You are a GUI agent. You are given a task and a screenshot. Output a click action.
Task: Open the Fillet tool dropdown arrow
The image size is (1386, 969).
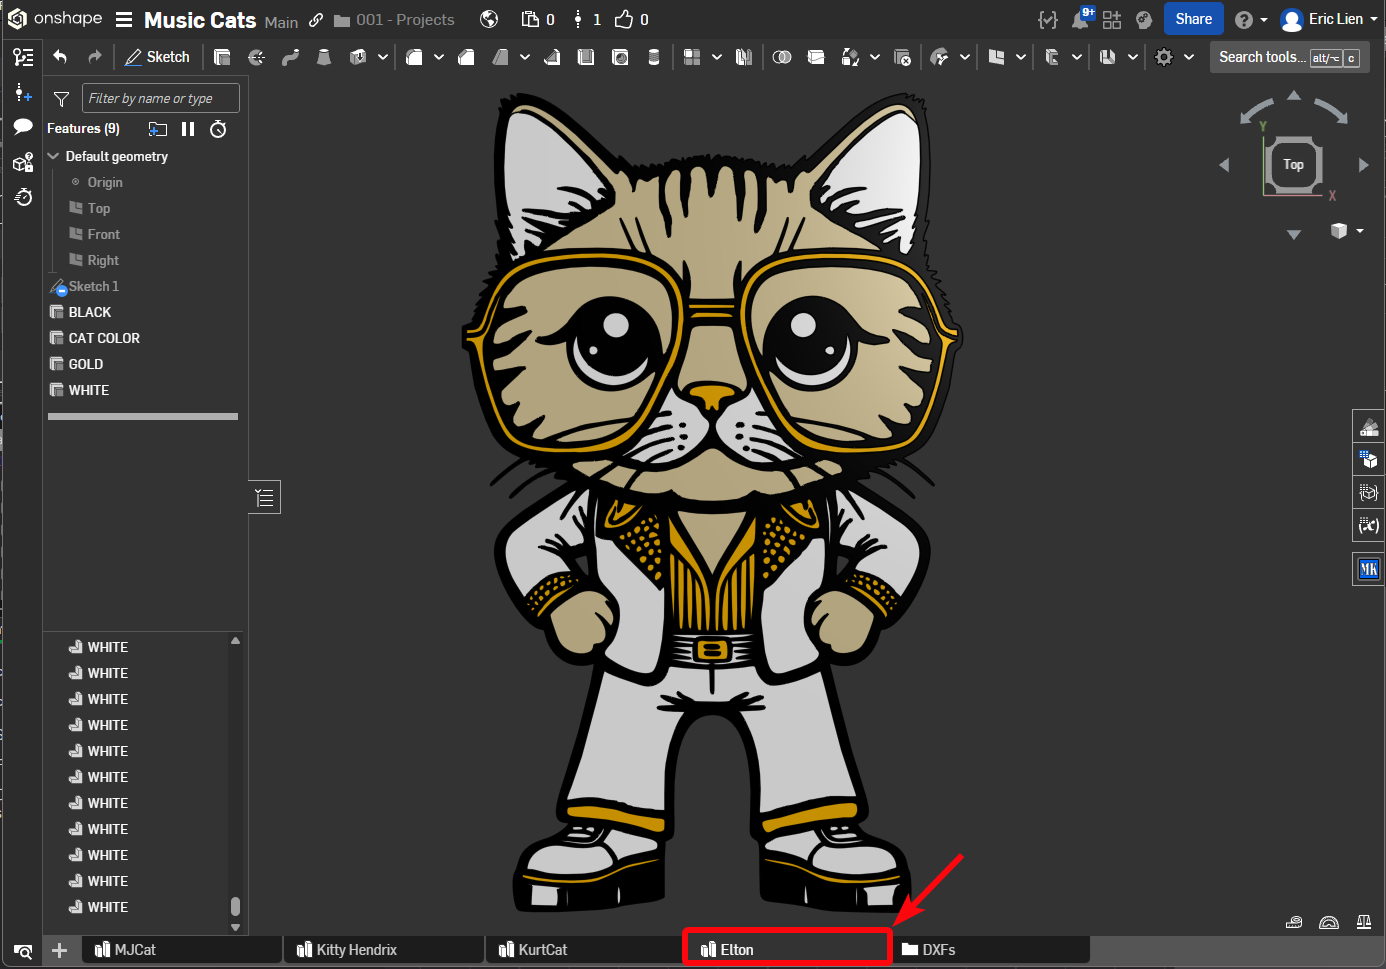click(439, 57)
